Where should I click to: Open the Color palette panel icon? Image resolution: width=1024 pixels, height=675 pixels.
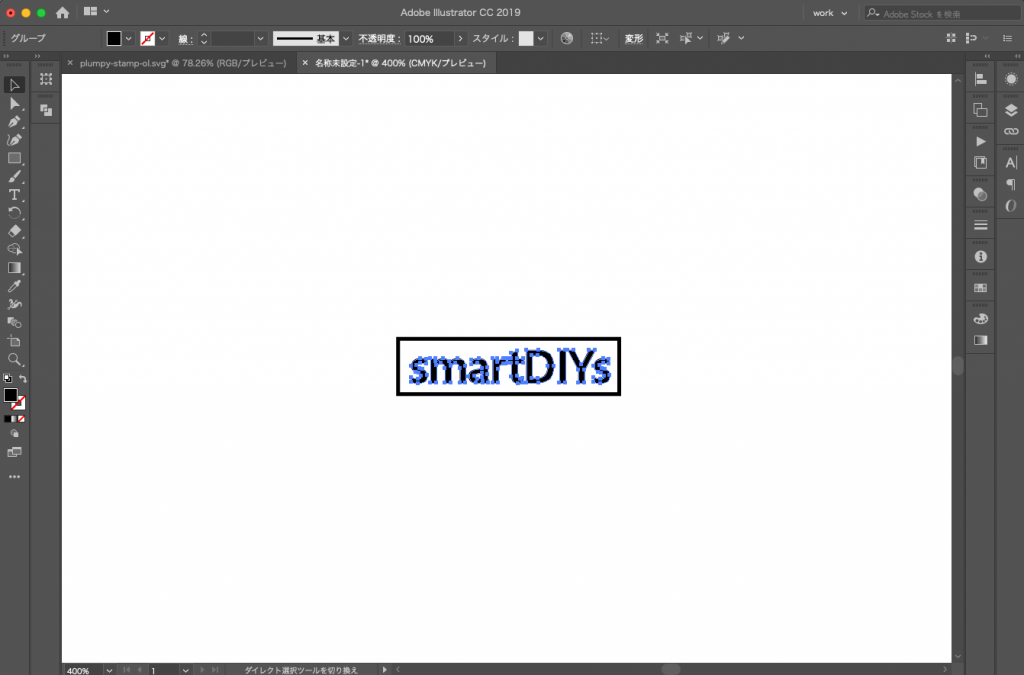click(980, 319)
